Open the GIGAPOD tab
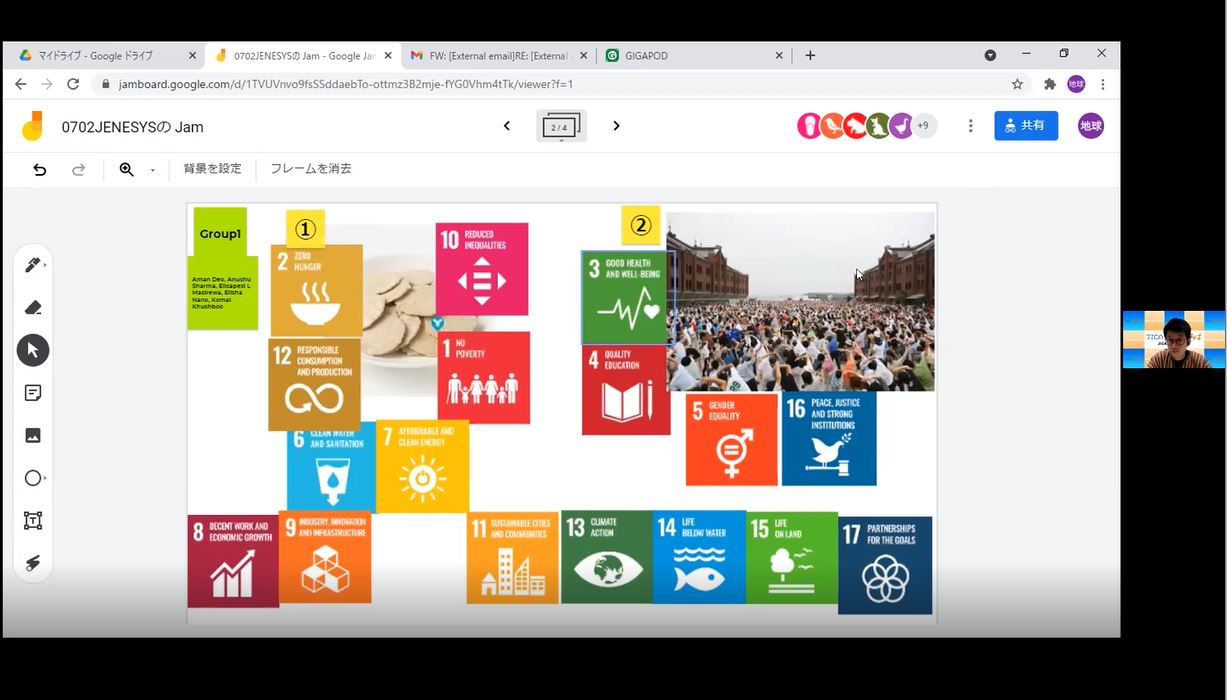The image size is (1227, 700). [x=692, y=56]
